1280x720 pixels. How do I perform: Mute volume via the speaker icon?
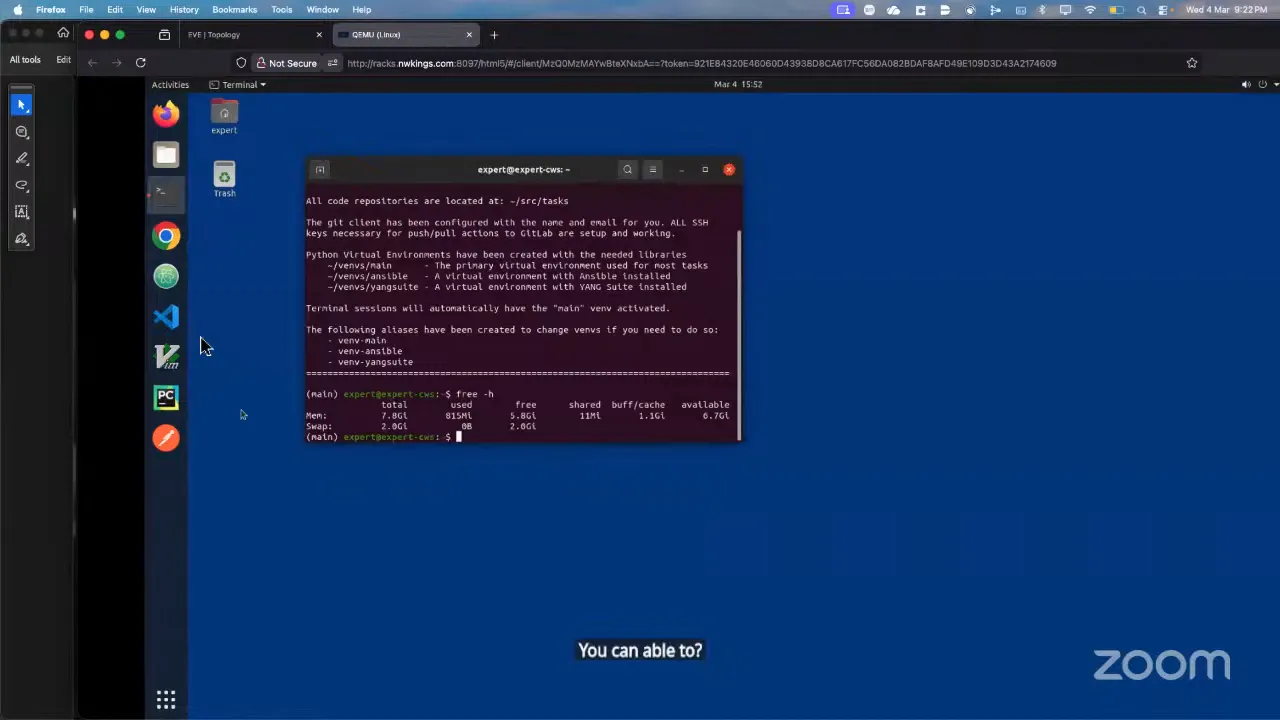[x=1245, y=84]
